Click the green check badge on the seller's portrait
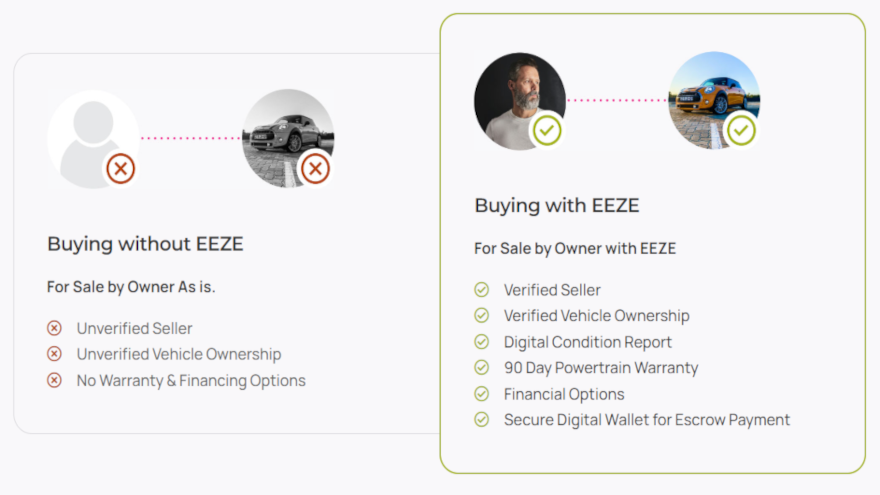This screenshot has height=495, width=880. click(x=547, y=130)
